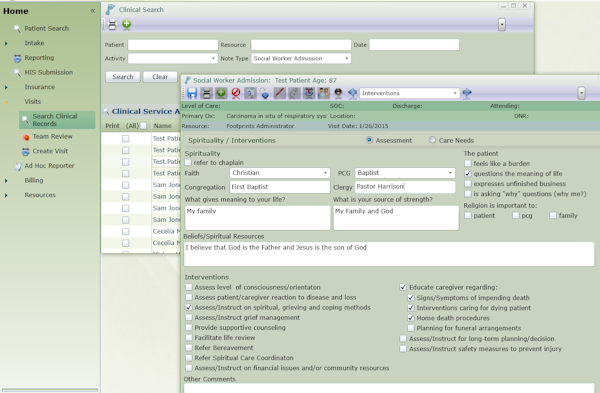Check Planning for funeral arrangements
Image resolution: width=600 pixels, height=393 pixels.
(x=411, y=328)
